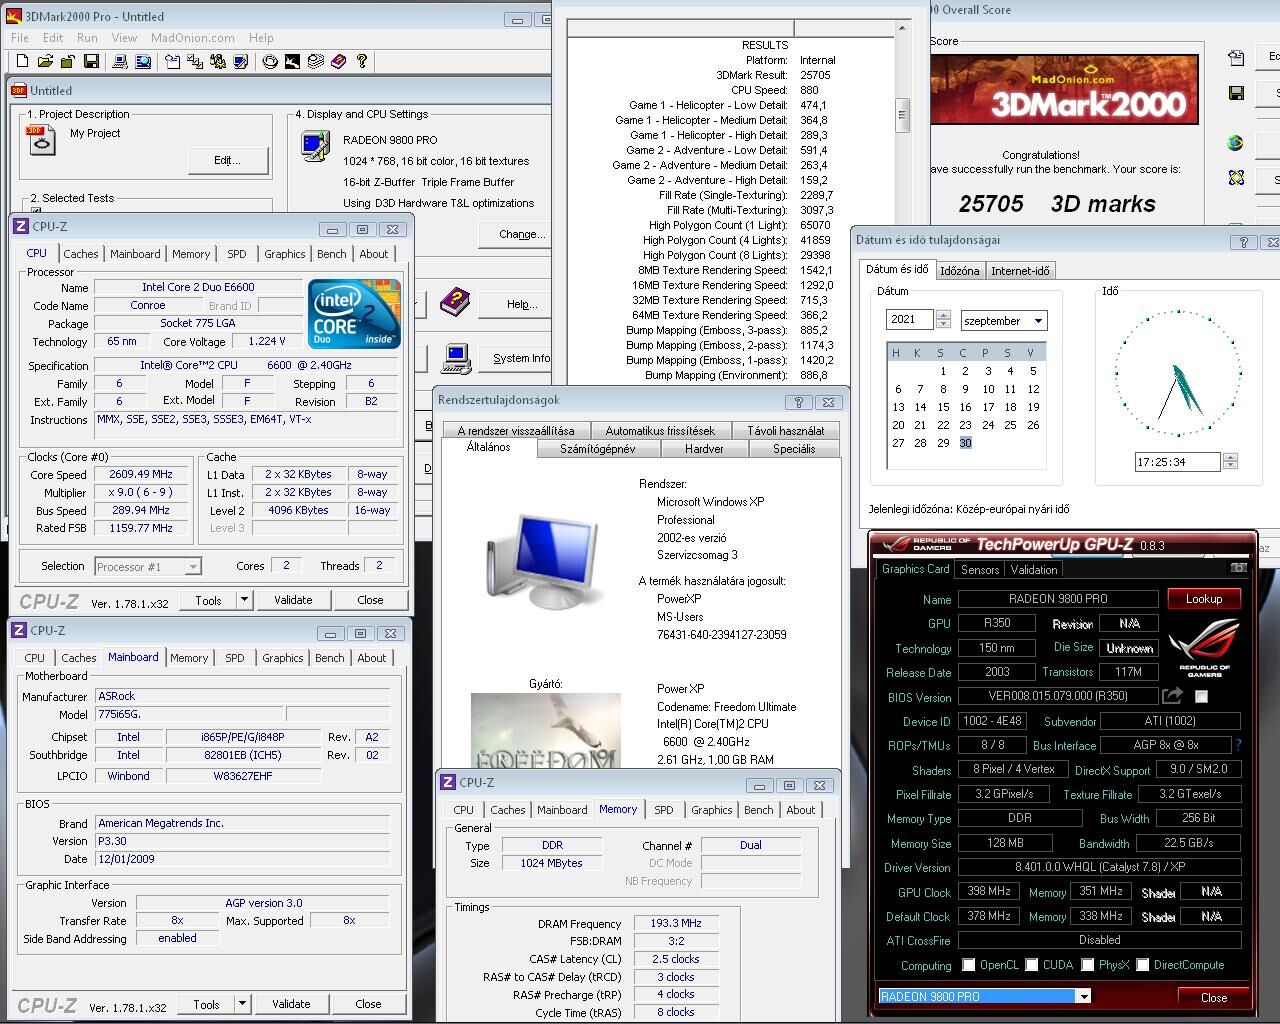Click the round benchmark run icon in 3DMark toolbar
Image resolution: width=1280 pixels, height=1024 pixels.
tap(270, 61)
